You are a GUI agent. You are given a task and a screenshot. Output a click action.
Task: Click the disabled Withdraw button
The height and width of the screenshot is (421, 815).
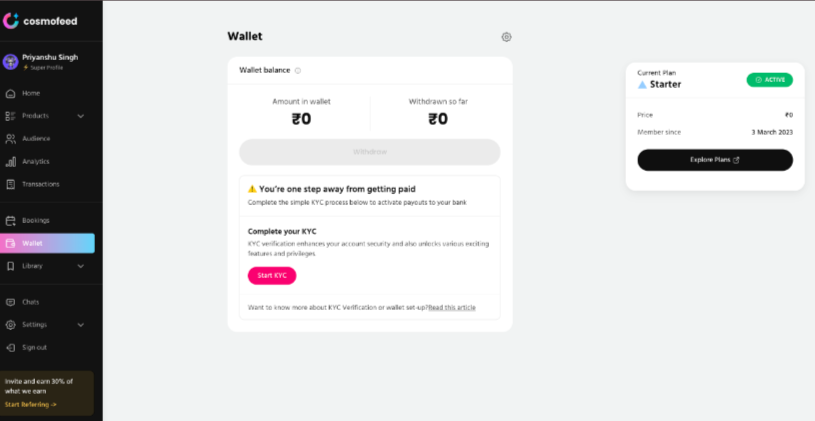(370, 152)
